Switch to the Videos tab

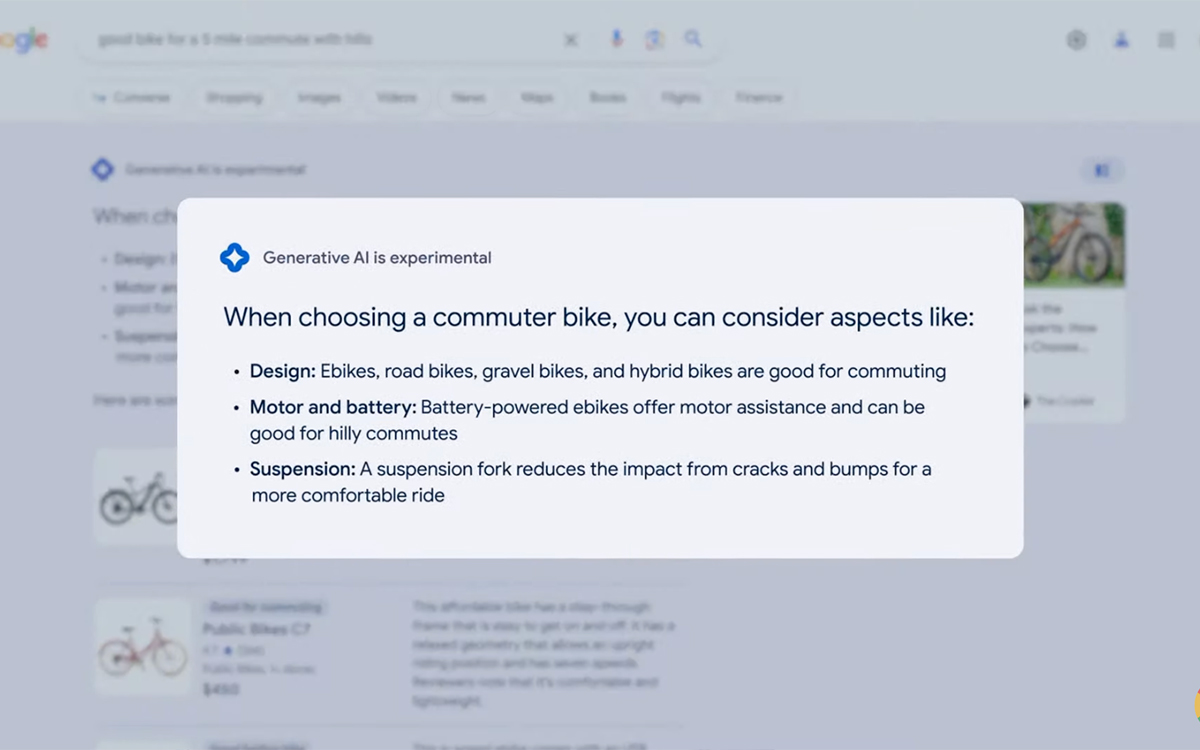pyautogui.click(x=397, y=98)
